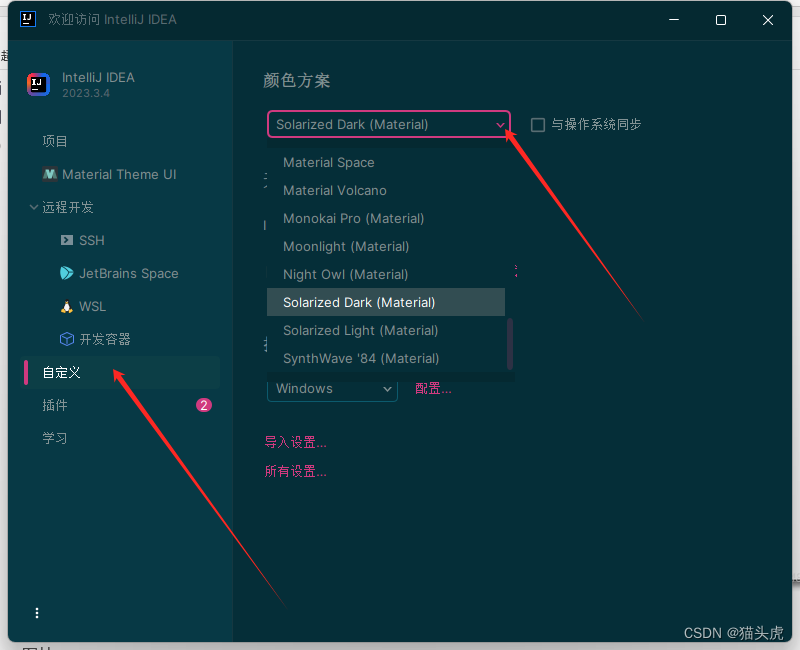
Task: Click the plugins badge showing 2
Action: 204,405
